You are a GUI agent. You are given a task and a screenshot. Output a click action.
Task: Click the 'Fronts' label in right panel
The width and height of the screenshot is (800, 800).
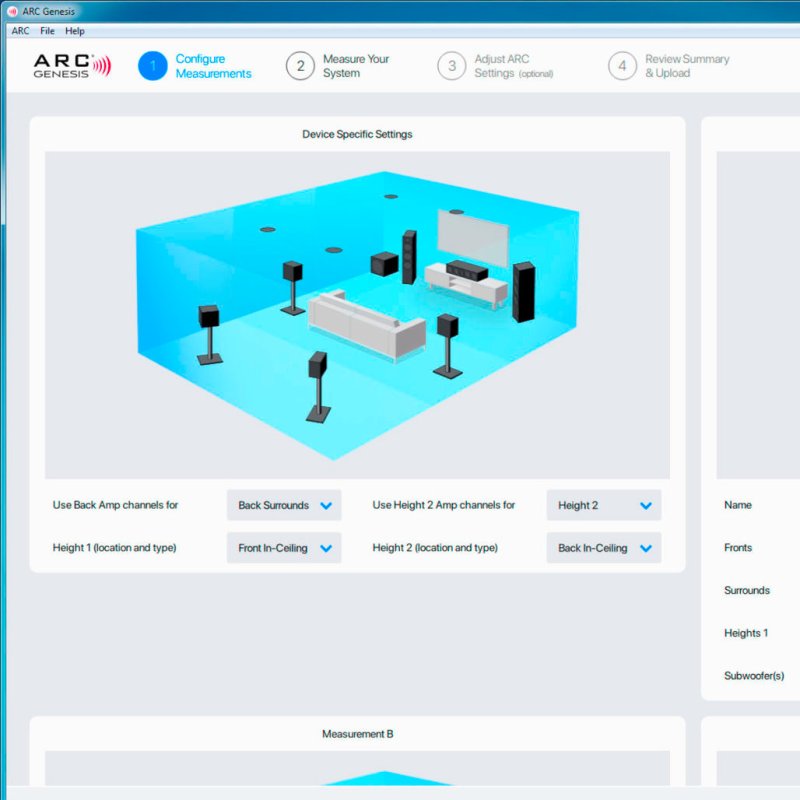pyautogui.click(x=738, y=548)
